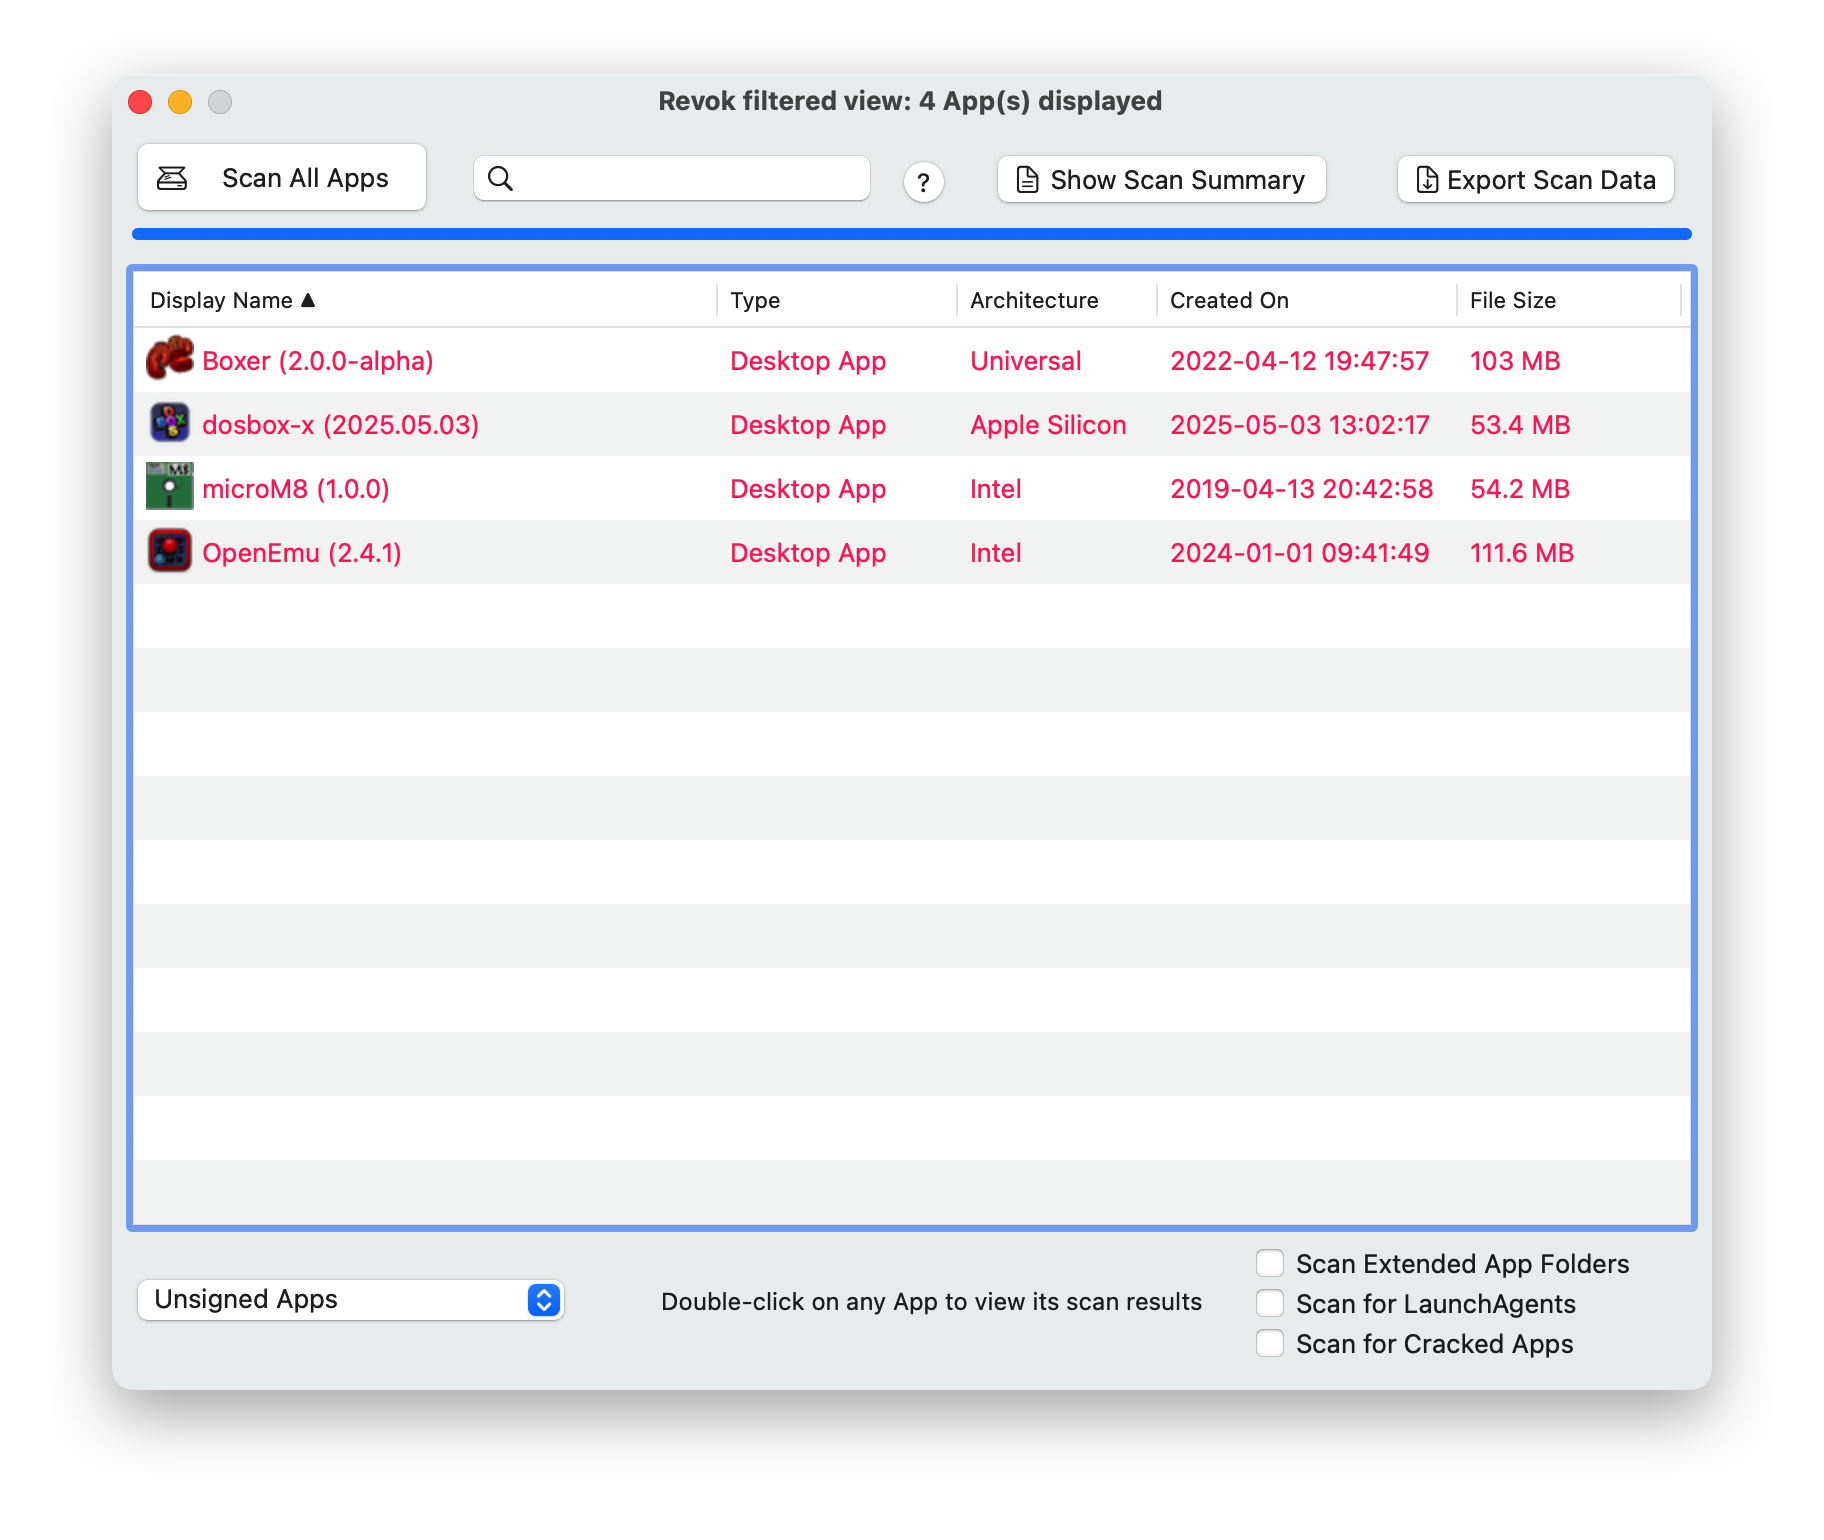The image size is (1824, 1540).
Task: Click Intel architecture in microM8 row
Action: point(995,489)
